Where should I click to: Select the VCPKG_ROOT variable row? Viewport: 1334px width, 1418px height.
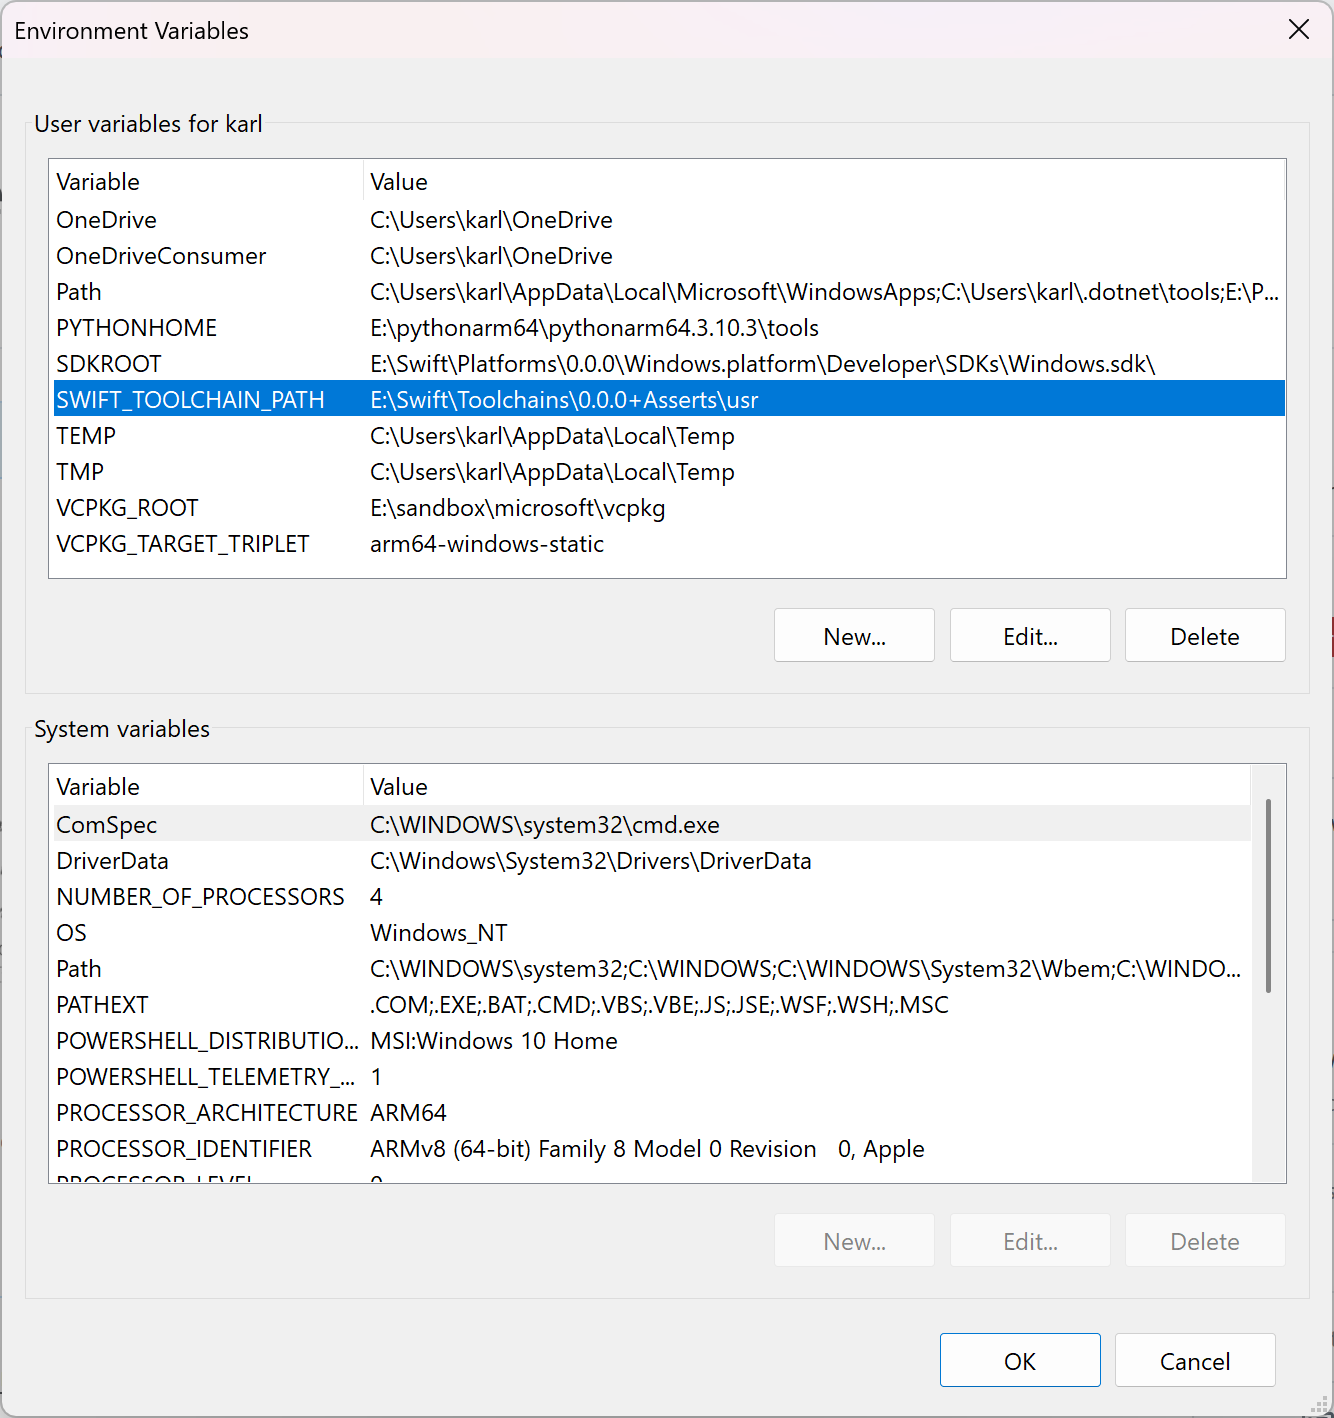click(127, 508)
